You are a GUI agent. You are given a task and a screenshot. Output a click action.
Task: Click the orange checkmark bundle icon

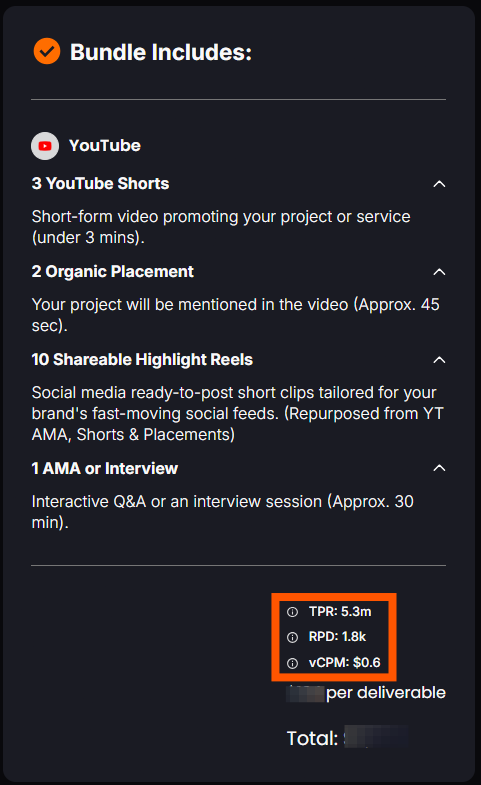pyautogui.click(x=47, y=51)
